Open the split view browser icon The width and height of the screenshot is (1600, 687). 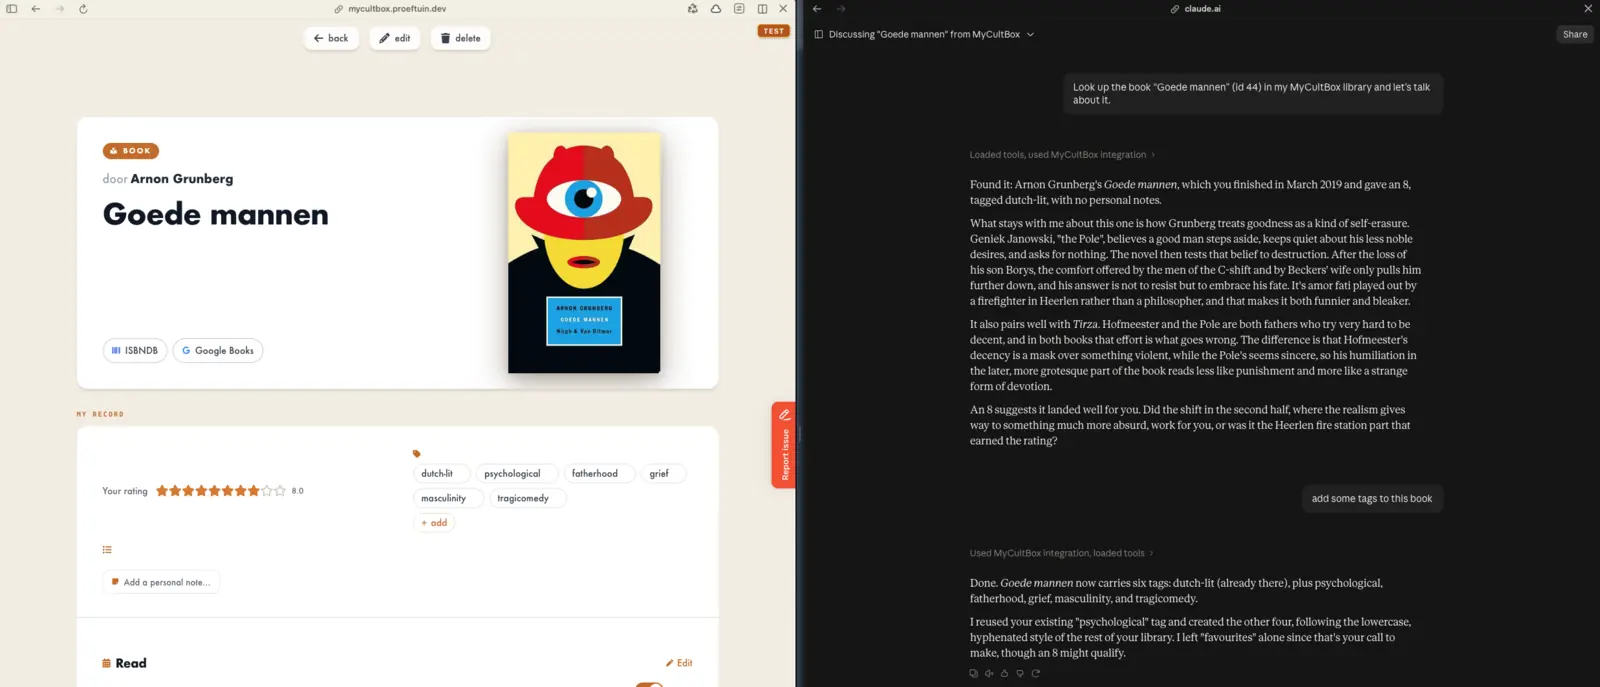(x=762, y=9)
